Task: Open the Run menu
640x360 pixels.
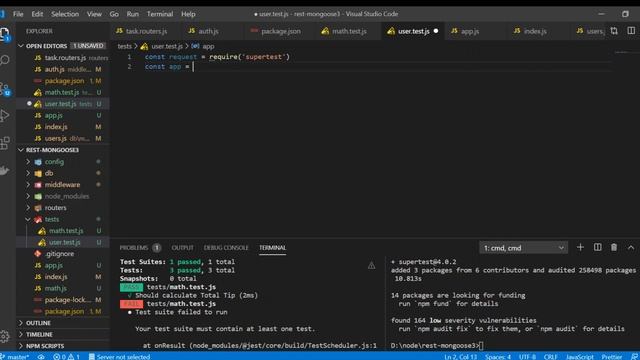Action: pos(133,14)
